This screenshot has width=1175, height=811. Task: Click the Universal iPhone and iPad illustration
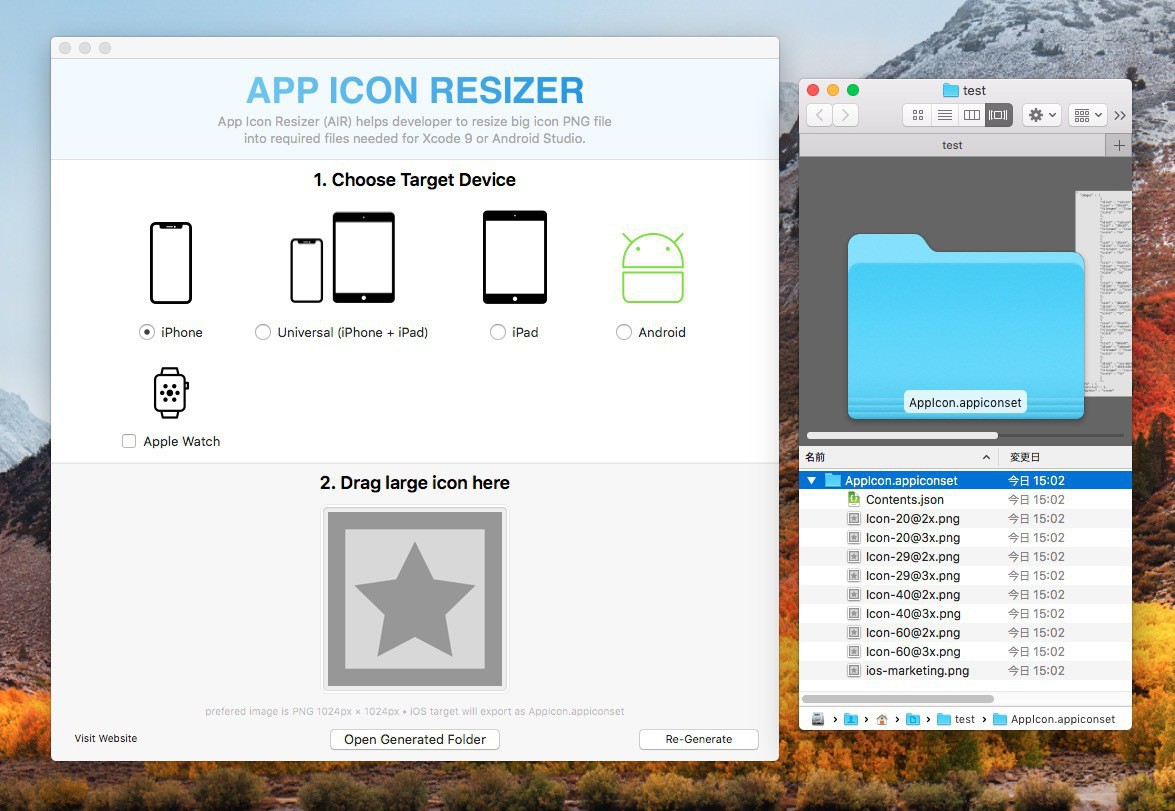click(342, 258)
